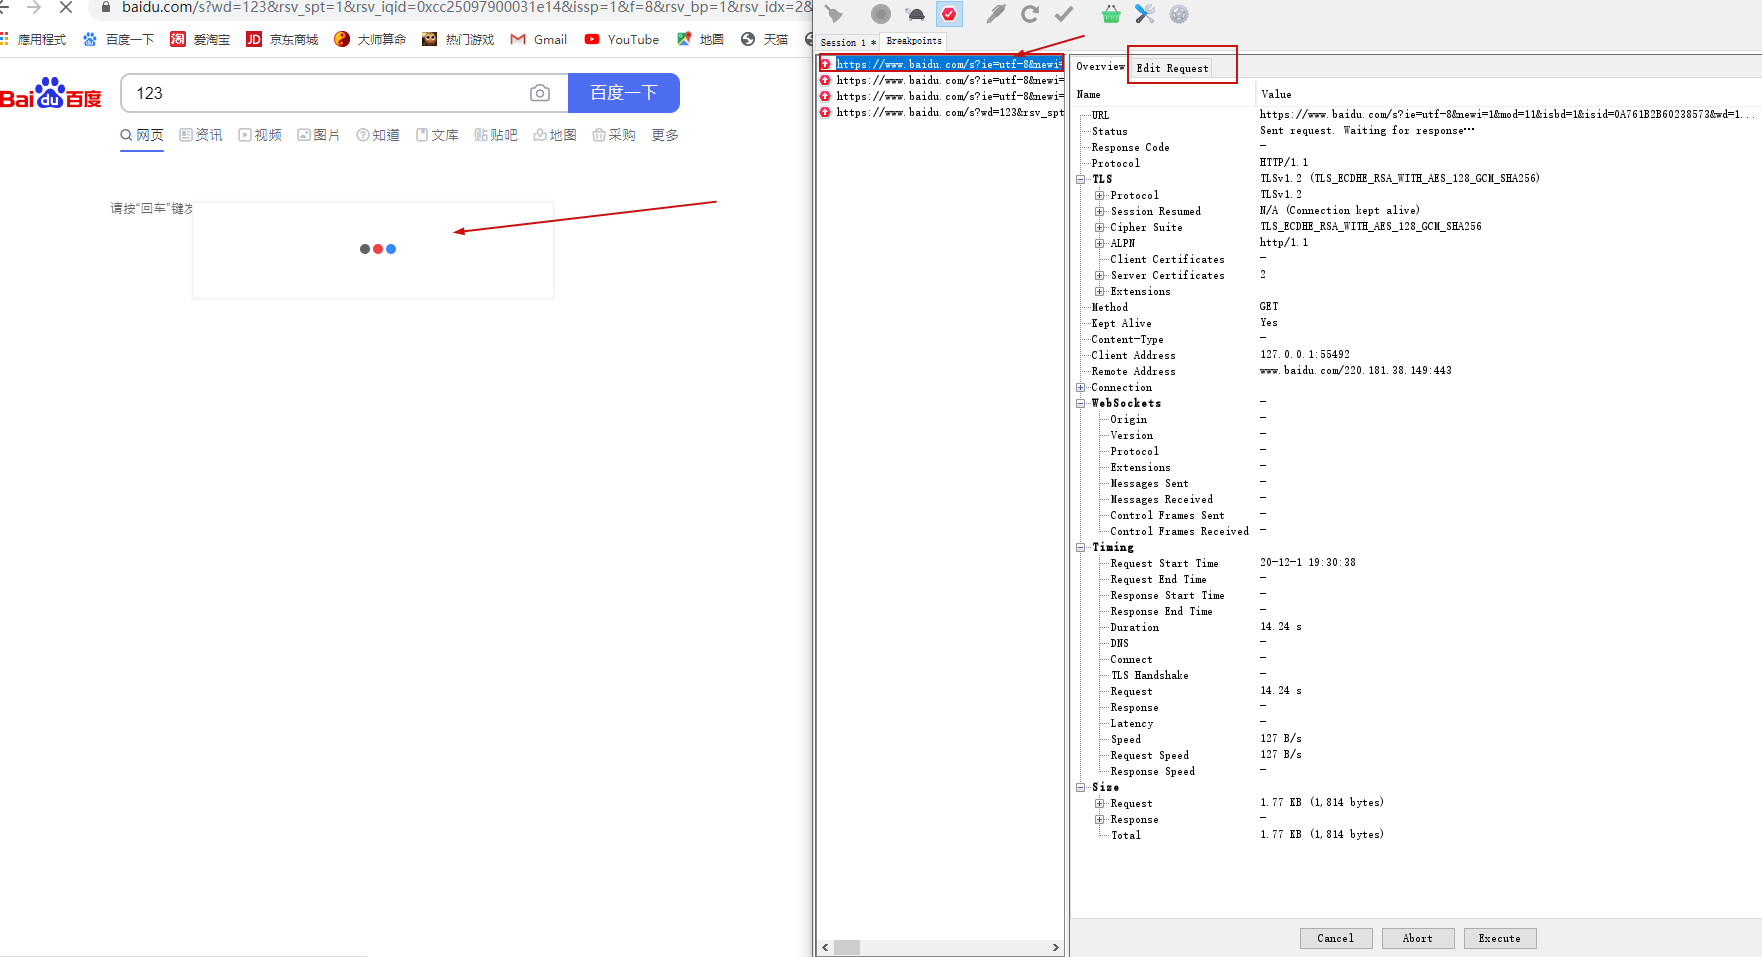1762x957 pixels.
Task: Expand the Extensions node under TLS
Action: point(1099,291)
